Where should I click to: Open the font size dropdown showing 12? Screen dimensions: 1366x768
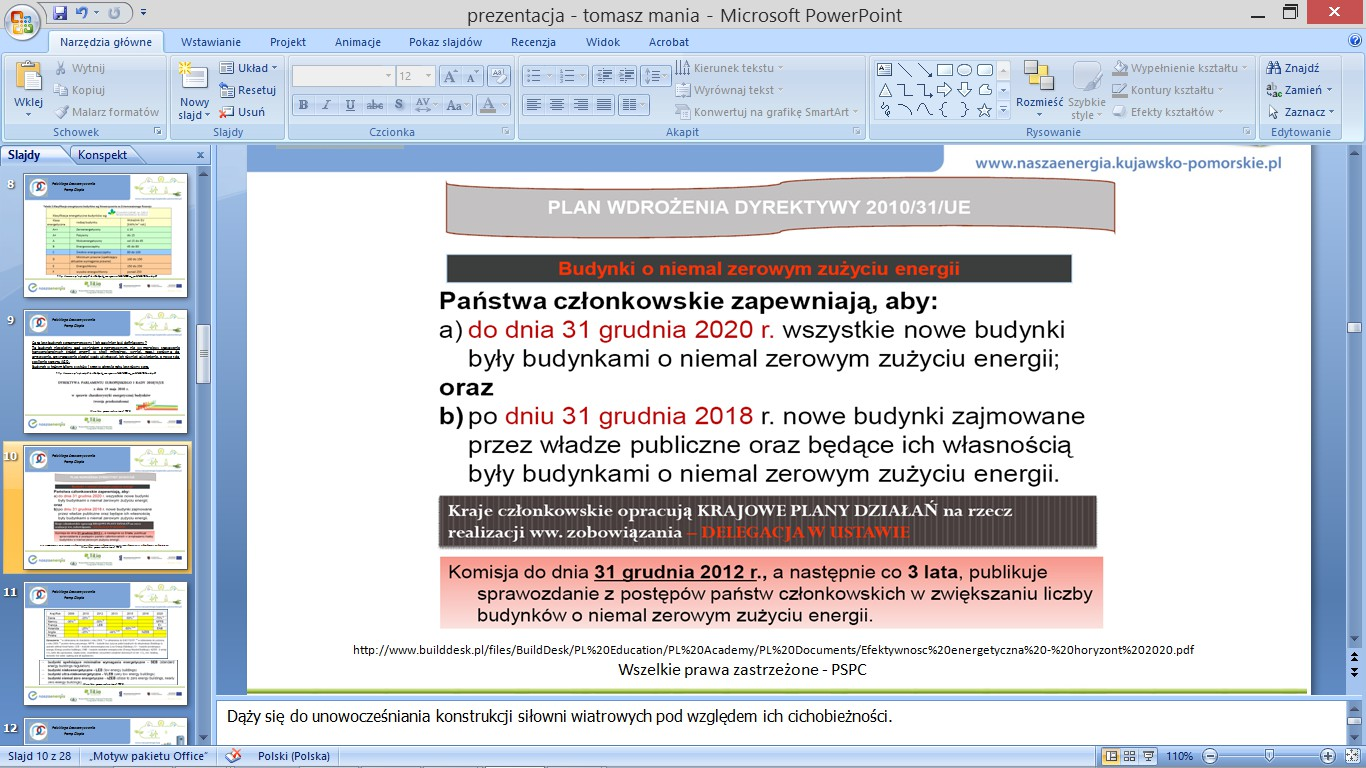pos(416,76)
